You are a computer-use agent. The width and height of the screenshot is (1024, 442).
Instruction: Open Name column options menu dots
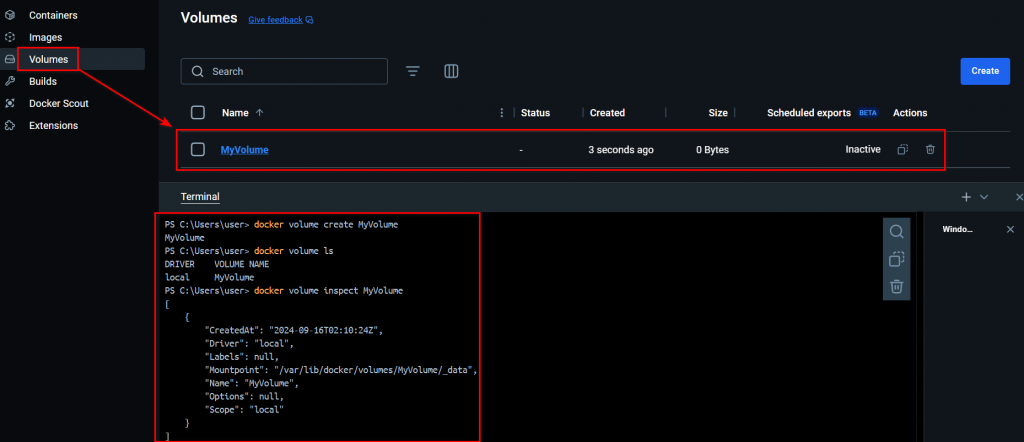[x=502, y=112]
